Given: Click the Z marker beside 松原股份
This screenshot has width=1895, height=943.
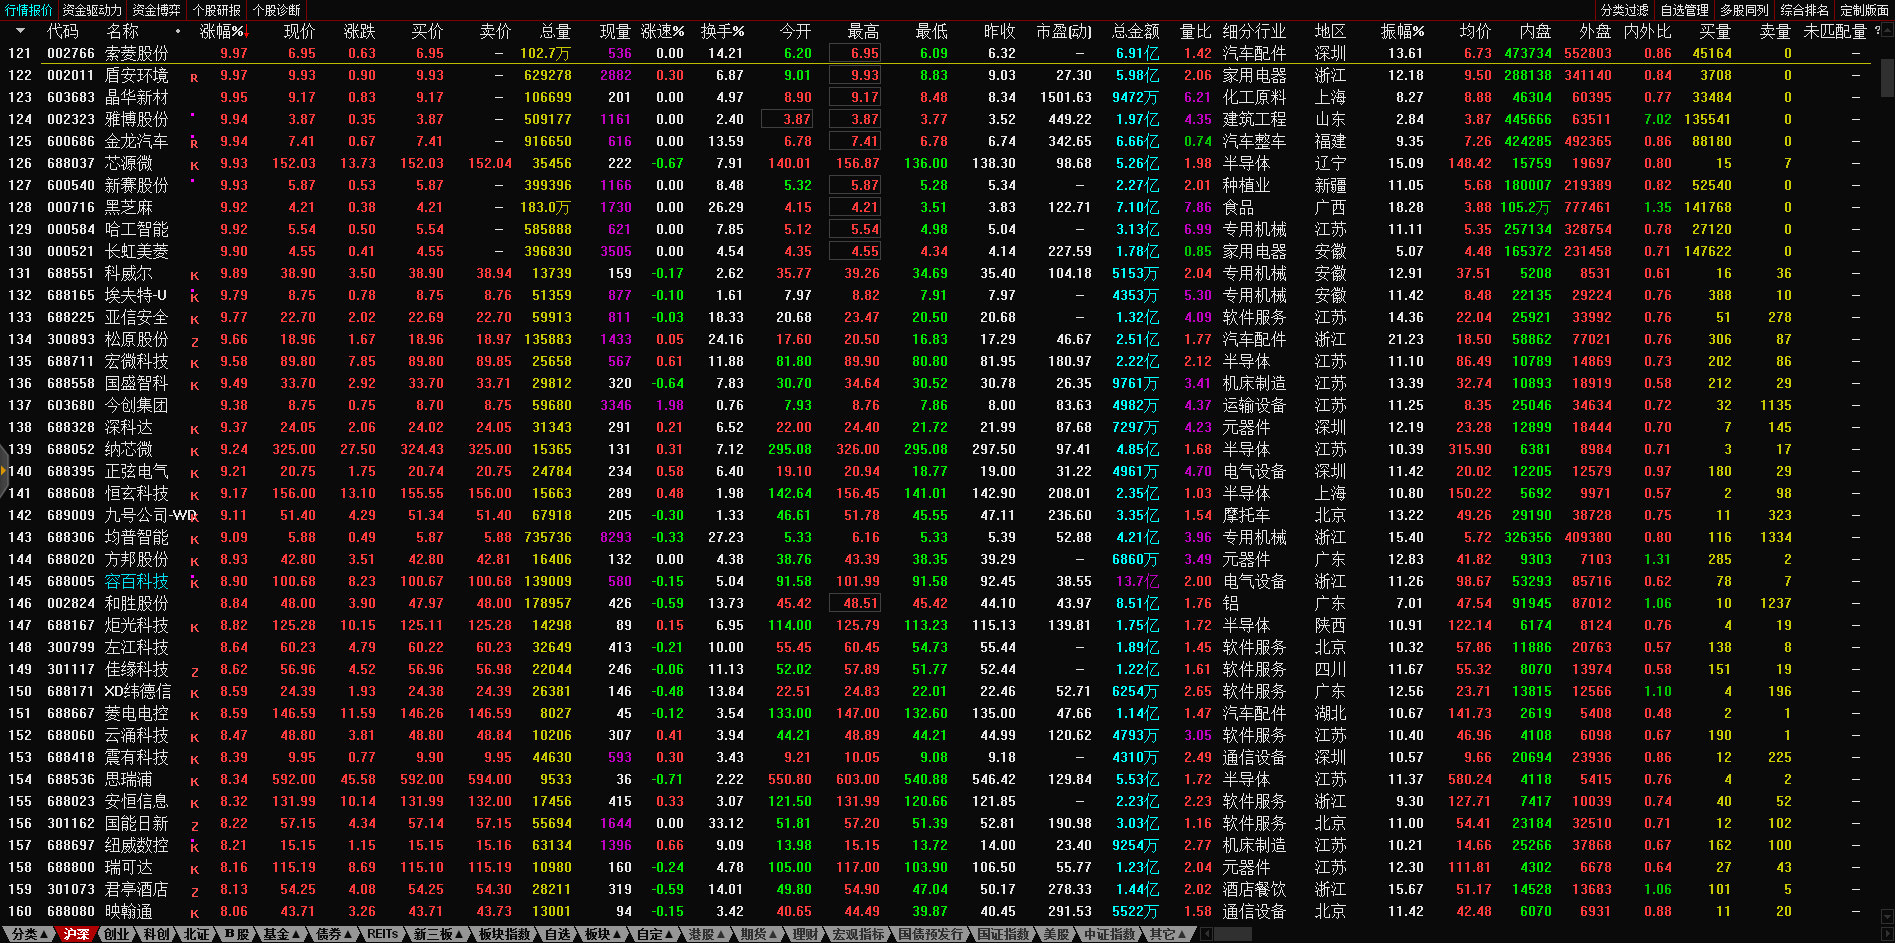Looking at the screenshot, I should [195, 341].
